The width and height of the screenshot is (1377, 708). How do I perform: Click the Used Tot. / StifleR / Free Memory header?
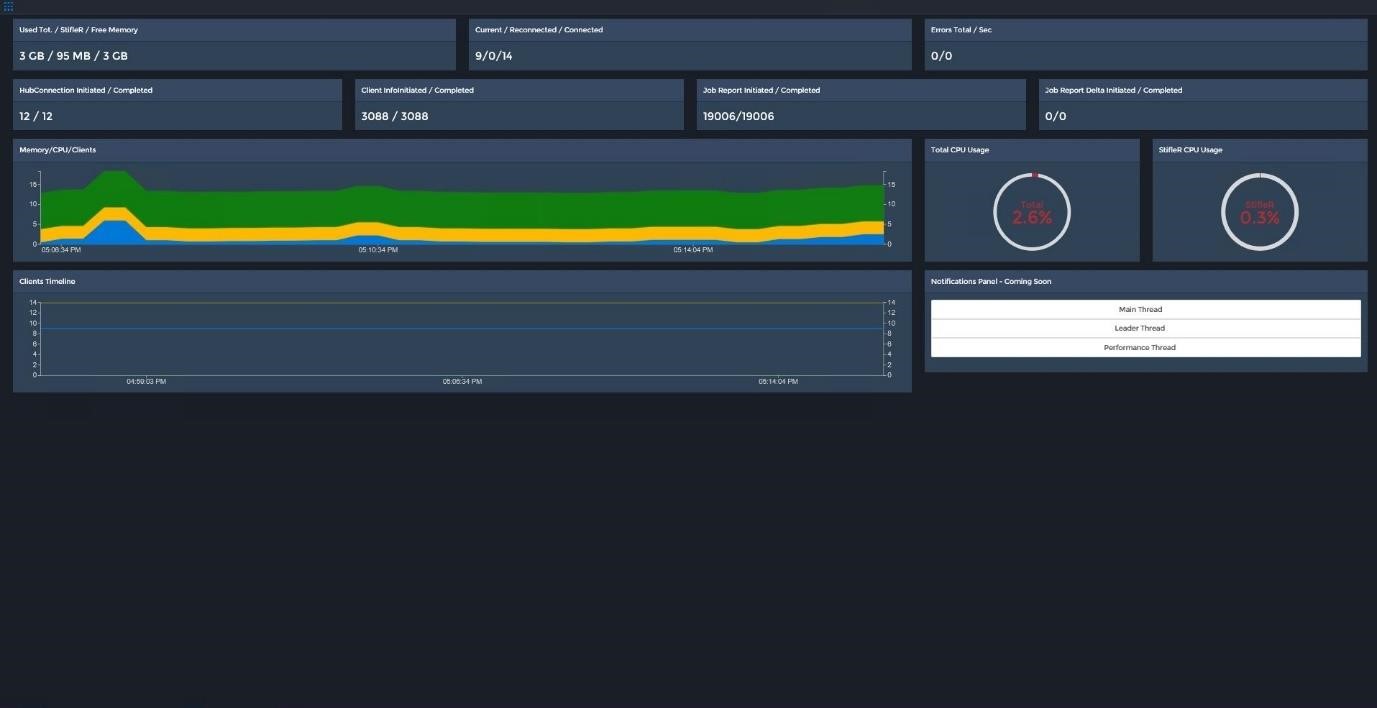[x=78, y=30]
